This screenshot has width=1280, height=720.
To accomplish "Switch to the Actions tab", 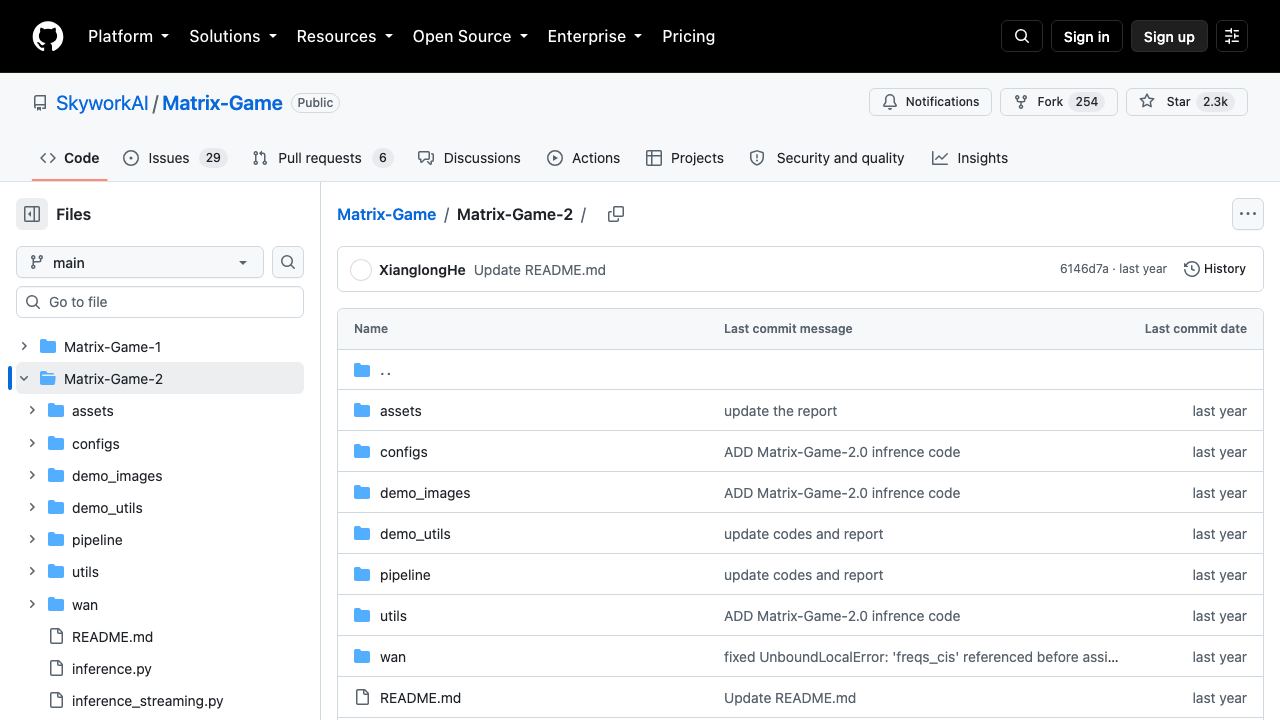I will click(584, 158).
